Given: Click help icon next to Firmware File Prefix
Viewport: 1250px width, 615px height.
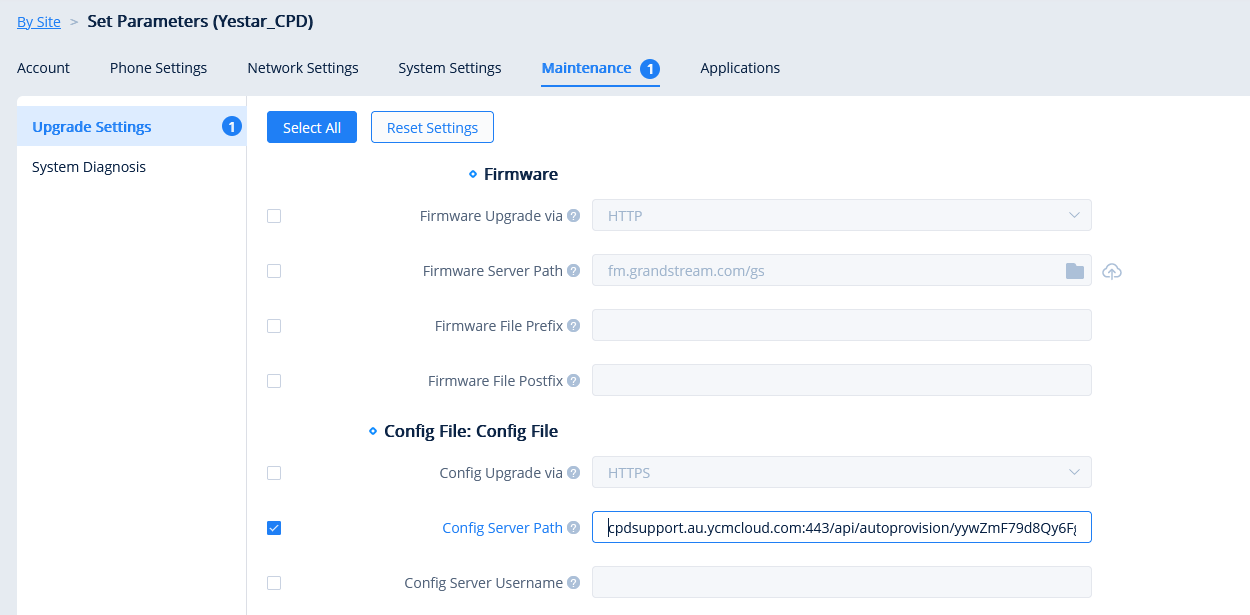Looking at the screenshot, I should click(574, 326).
